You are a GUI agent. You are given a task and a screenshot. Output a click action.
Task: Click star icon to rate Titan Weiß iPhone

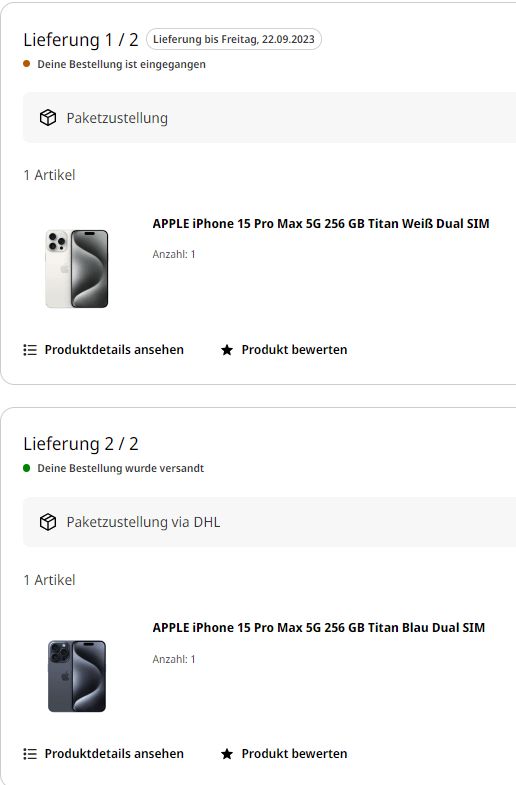click(227, 350)
